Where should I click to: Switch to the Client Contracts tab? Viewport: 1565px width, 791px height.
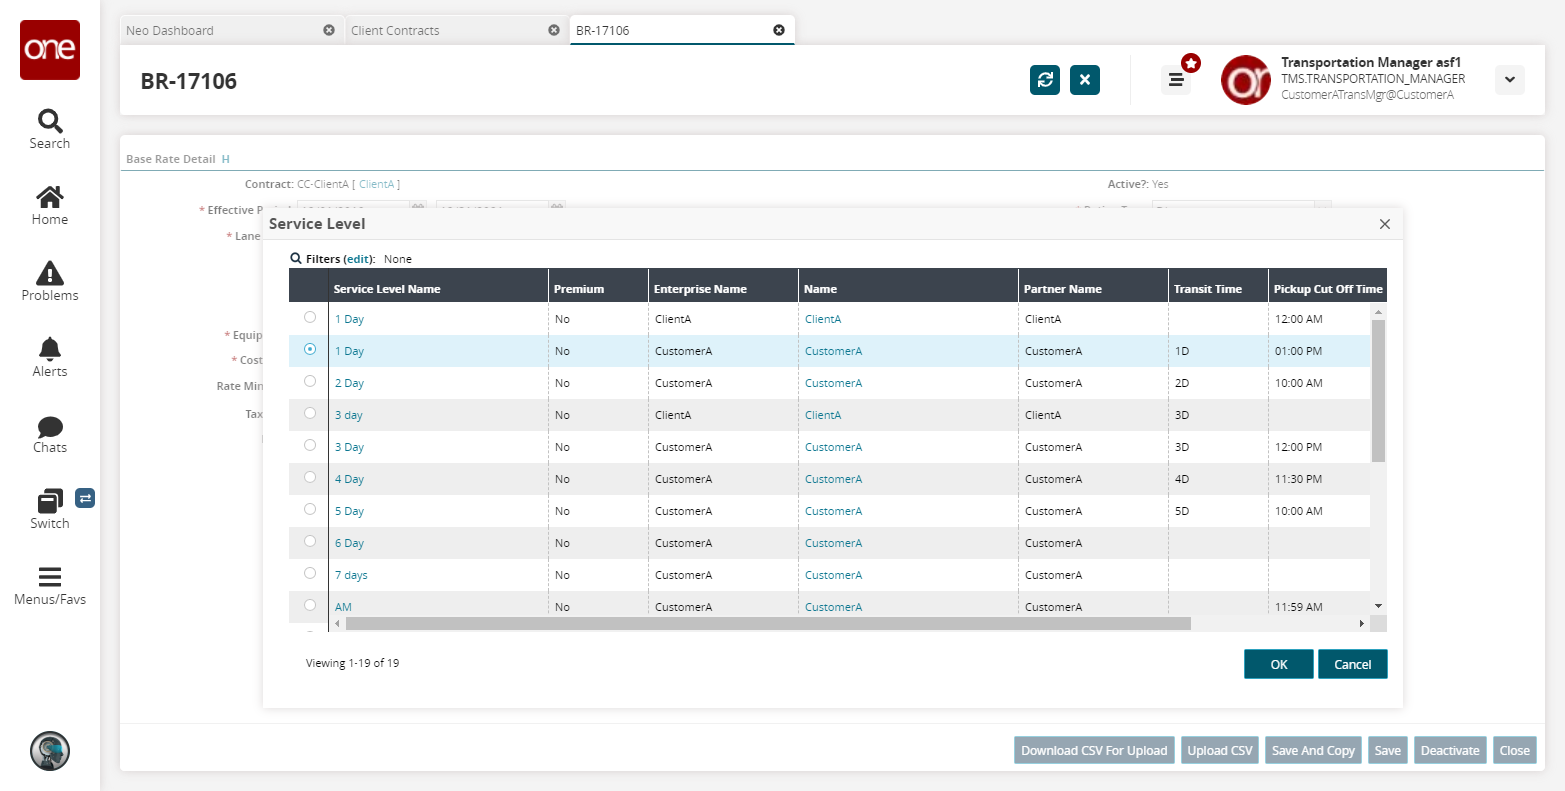(395, 30)
